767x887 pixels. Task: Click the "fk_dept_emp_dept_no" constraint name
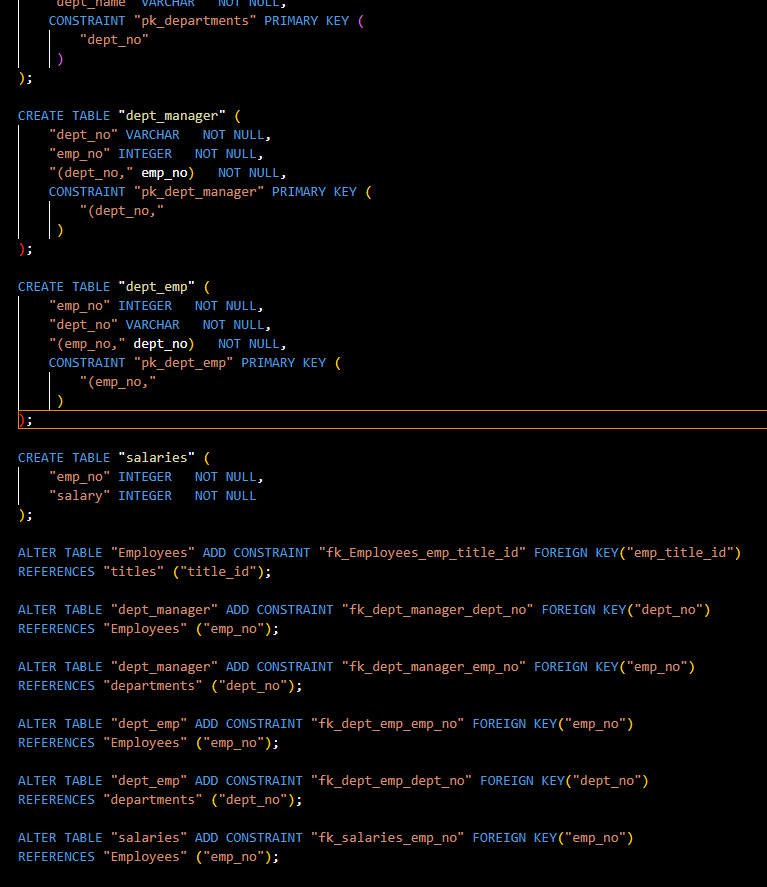391,781
